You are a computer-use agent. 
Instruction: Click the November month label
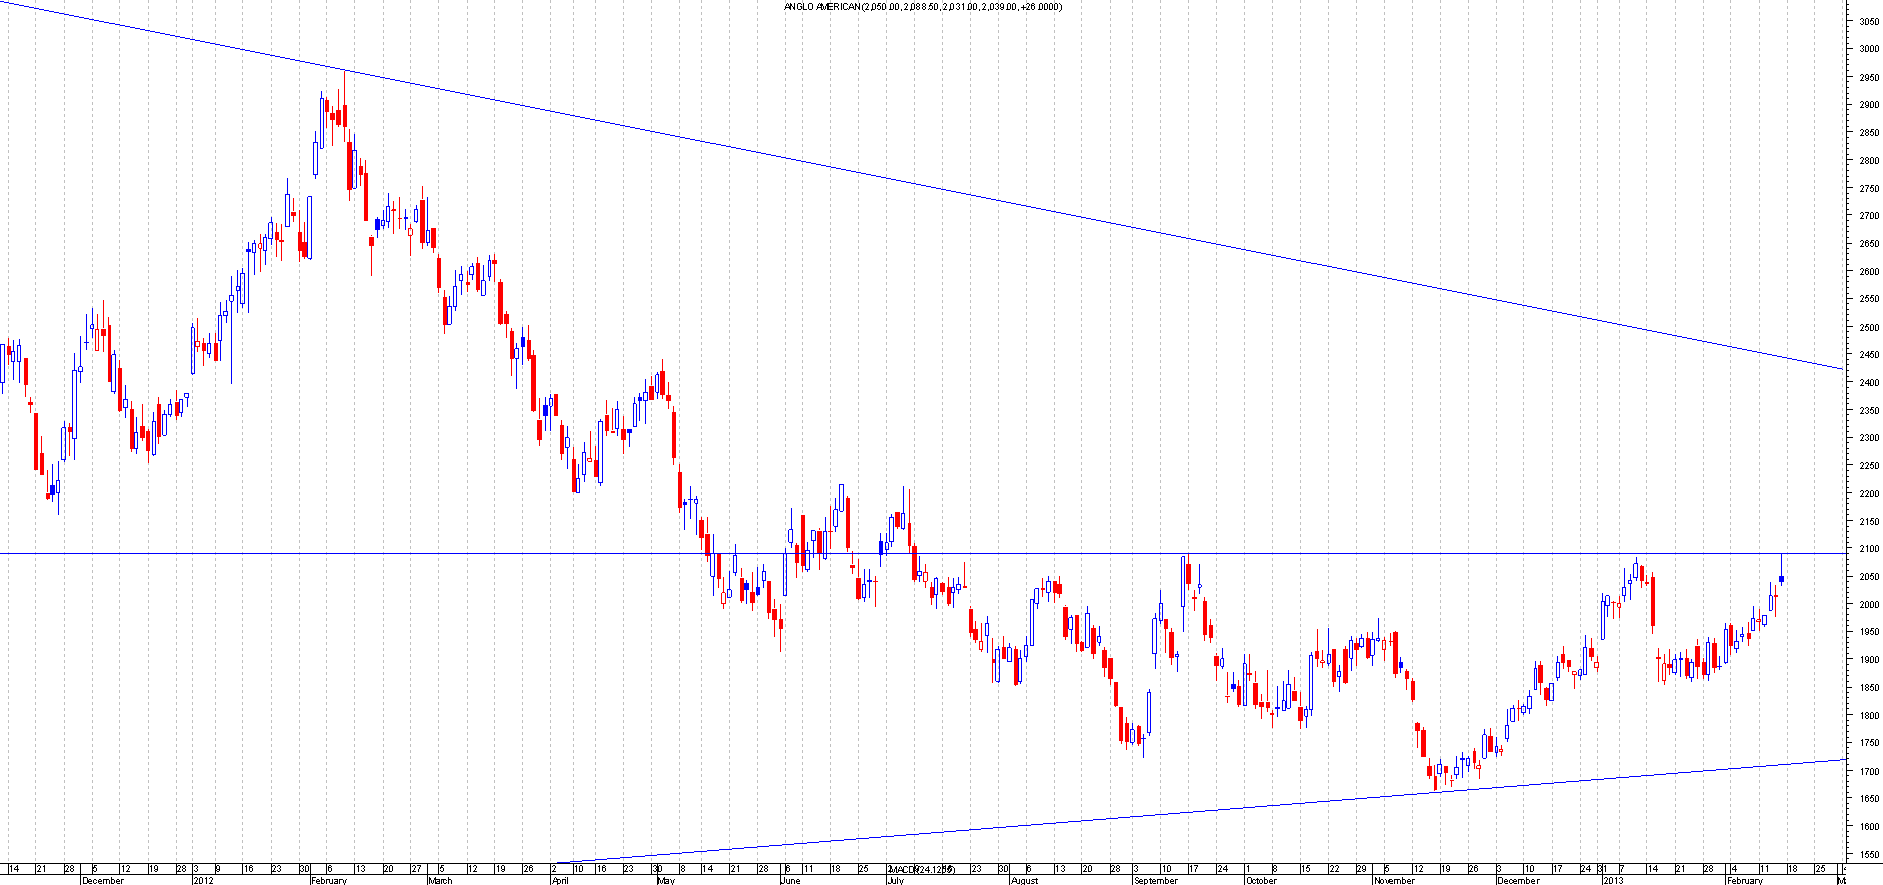(1394, 881)
